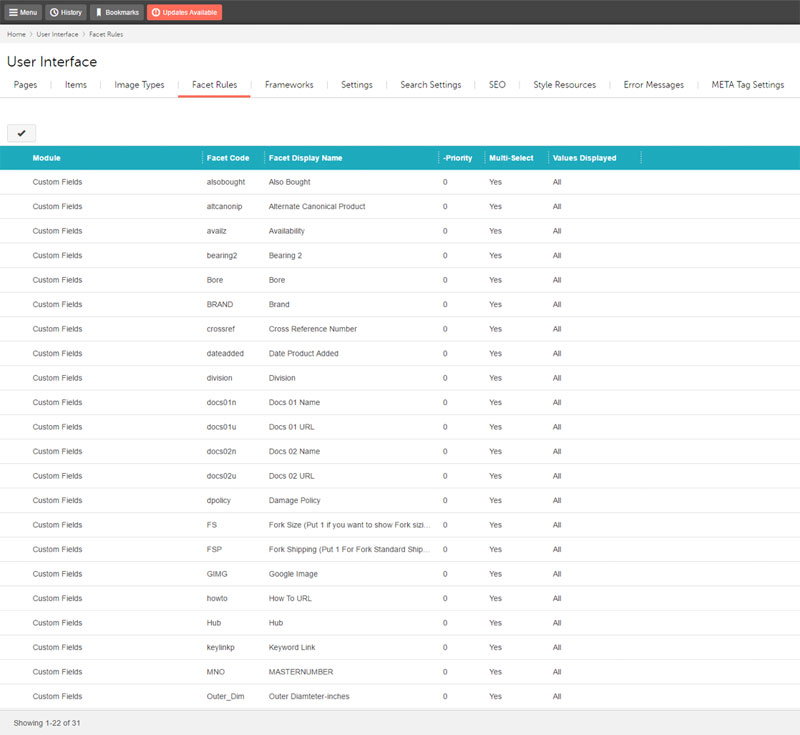Select the docs01u facet code
Screen dimensions: 800x735
pos(221,427)
